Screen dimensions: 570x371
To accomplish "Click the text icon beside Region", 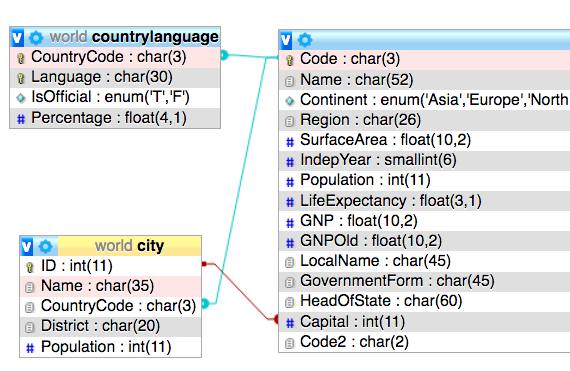I will [290, 121].
